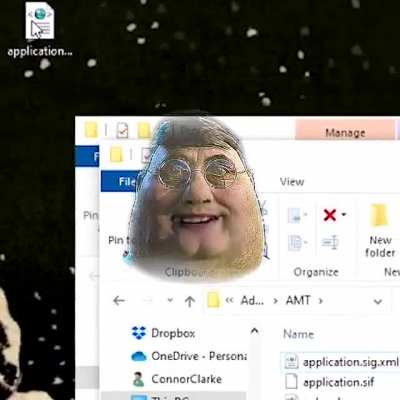400x400 pixels.
Task: Open the recent locations dropdown
Action: coord(170,300)
